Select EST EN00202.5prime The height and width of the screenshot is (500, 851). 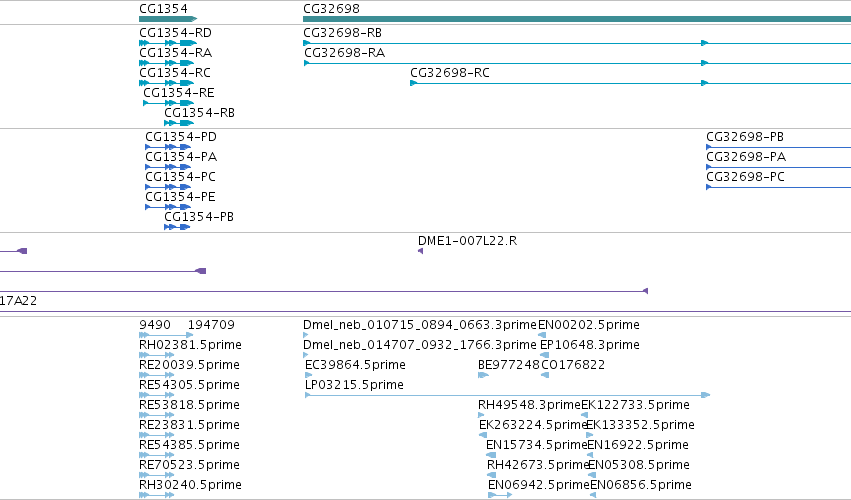point(589,325)
